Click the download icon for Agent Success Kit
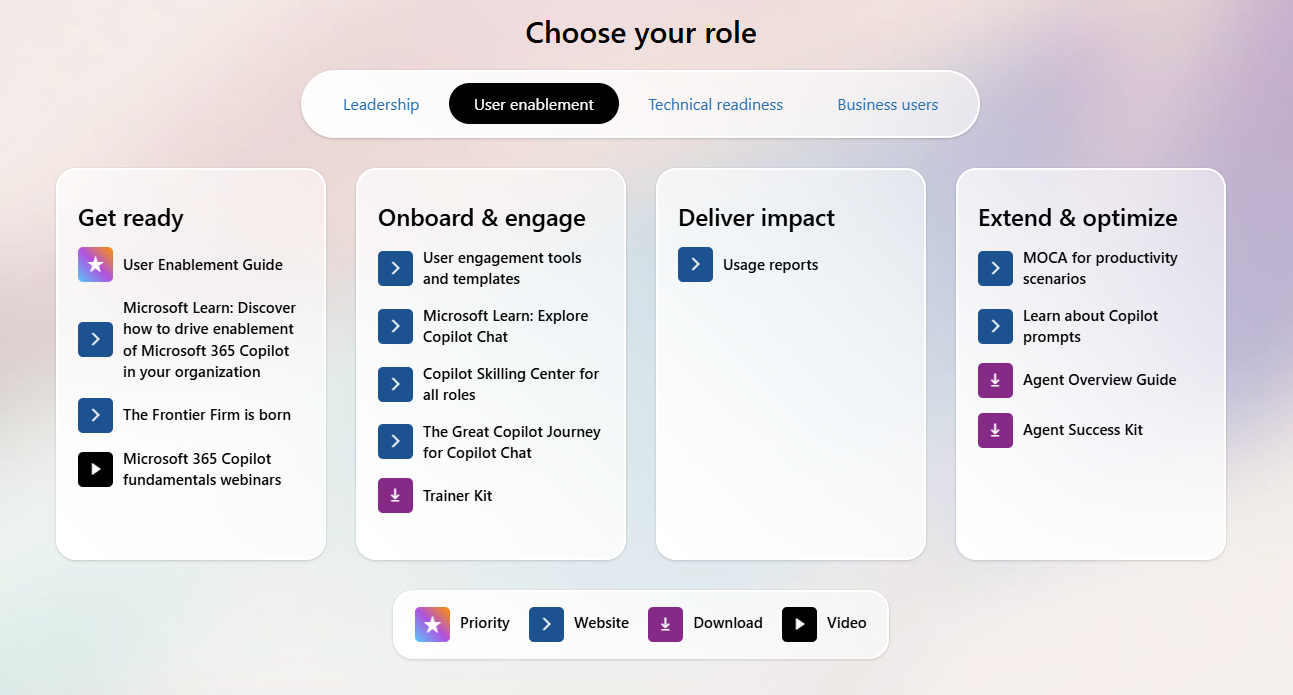1293x695 pixels. [x=995, y=430]
